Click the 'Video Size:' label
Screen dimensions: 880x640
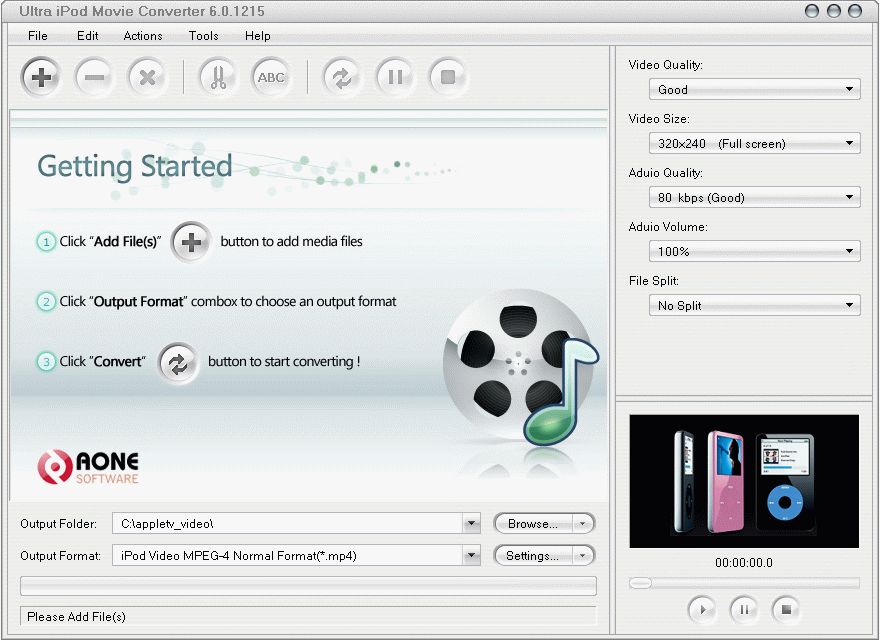pyautogui.click(x=659, y=119)
